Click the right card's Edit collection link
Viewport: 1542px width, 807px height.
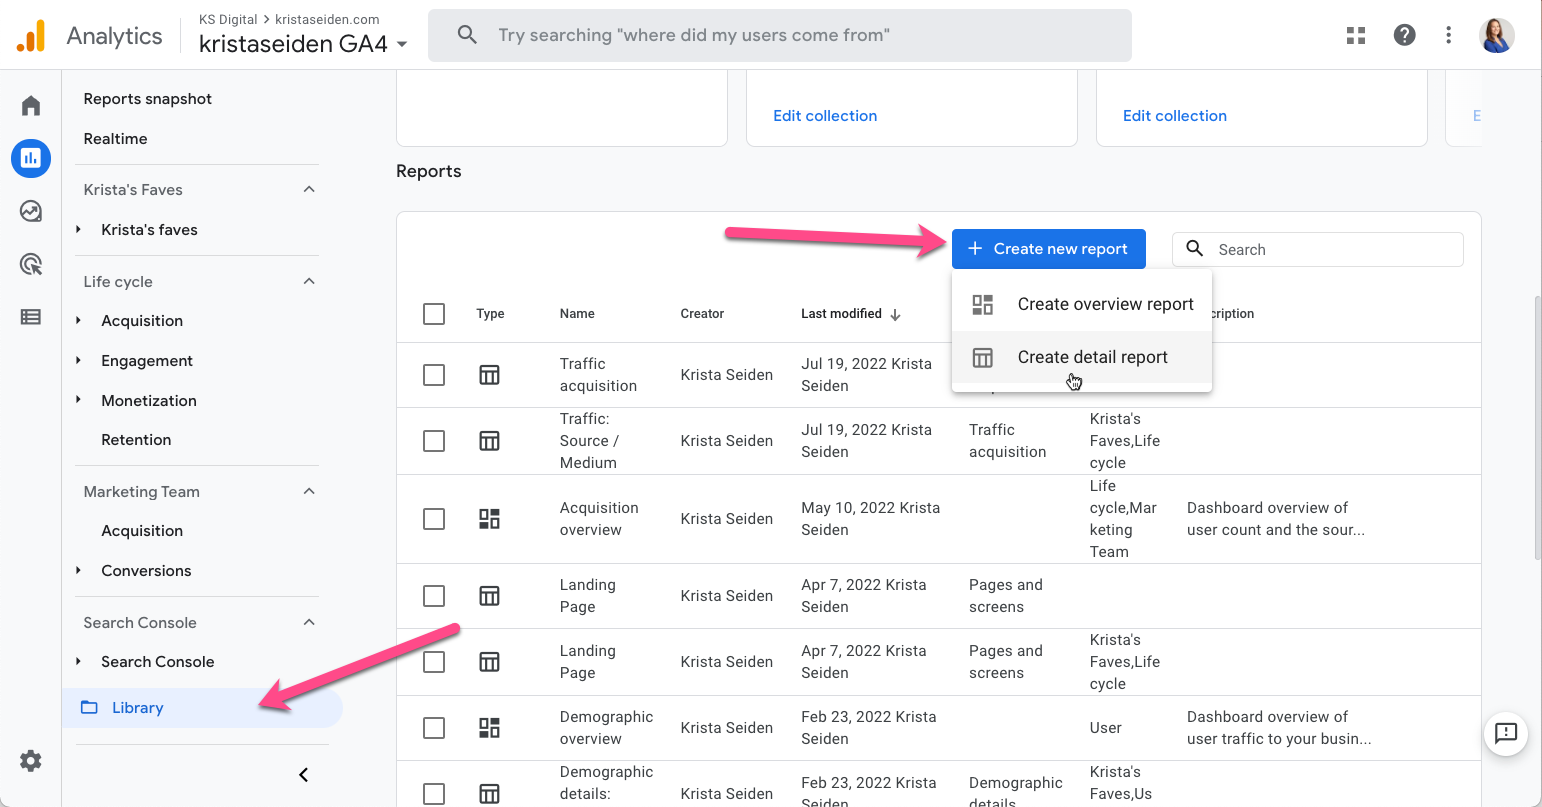coord(1175,116)
